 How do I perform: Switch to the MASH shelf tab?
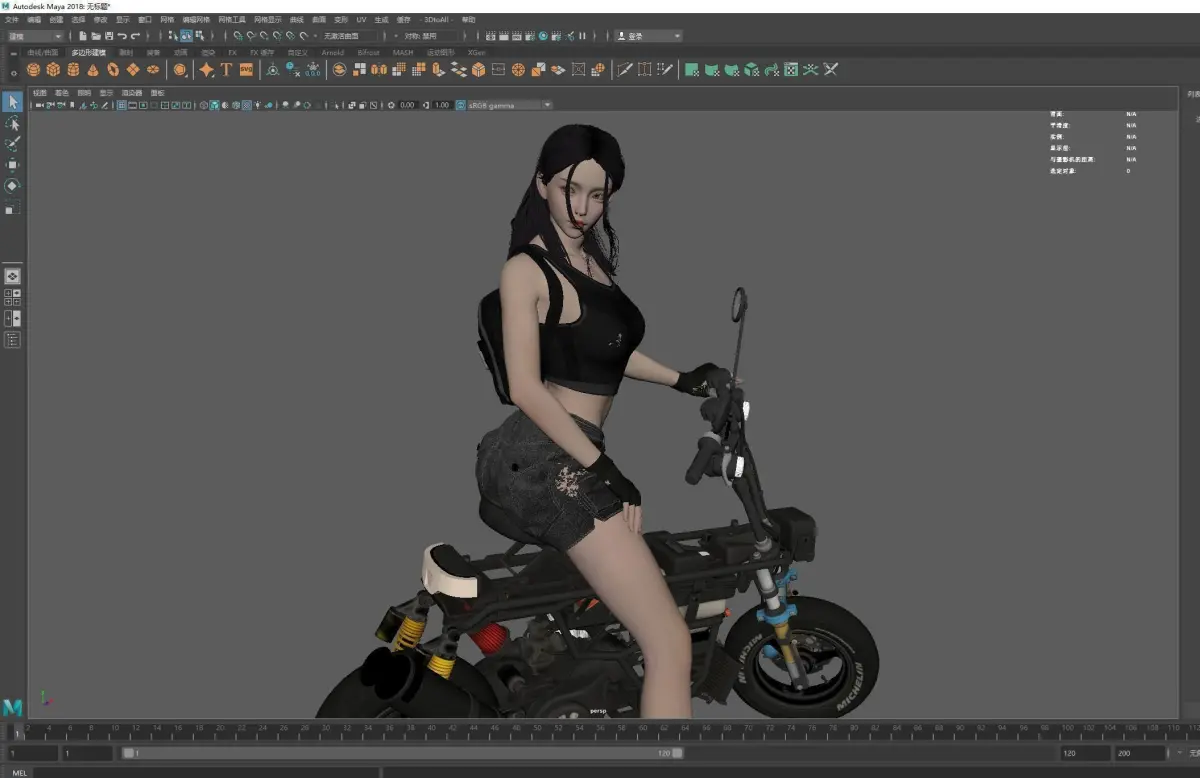click(403, 52)
